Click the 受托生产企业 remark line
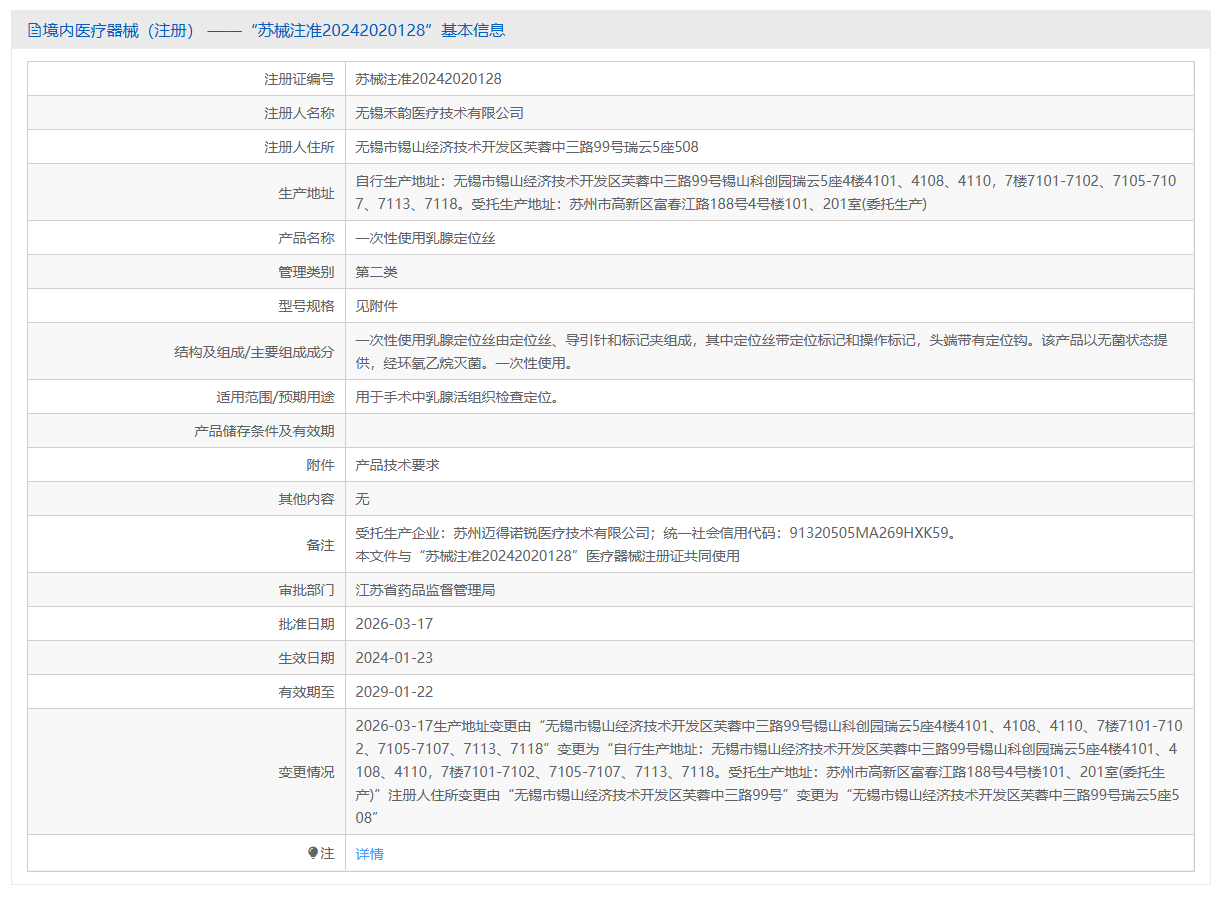The image size is (1215, 899). click(658, 533)
